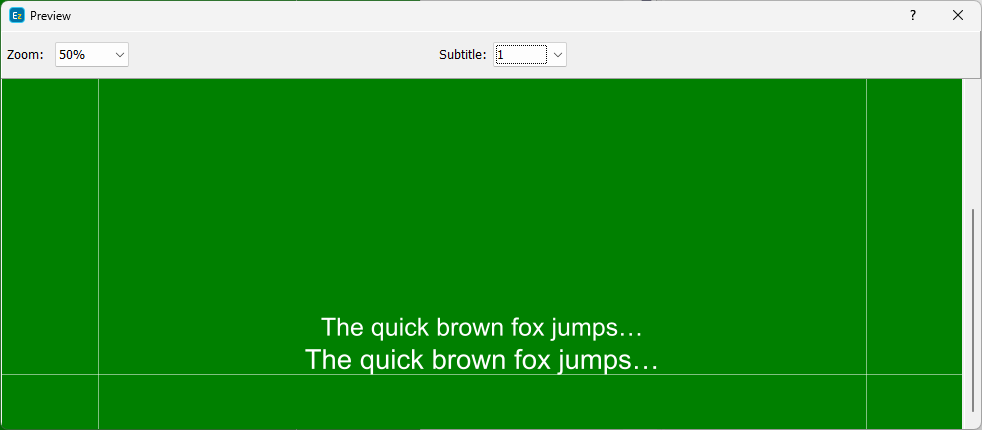Click the Subtitle label
Viewport: 982px width, 430px height.
click(462, 55)
